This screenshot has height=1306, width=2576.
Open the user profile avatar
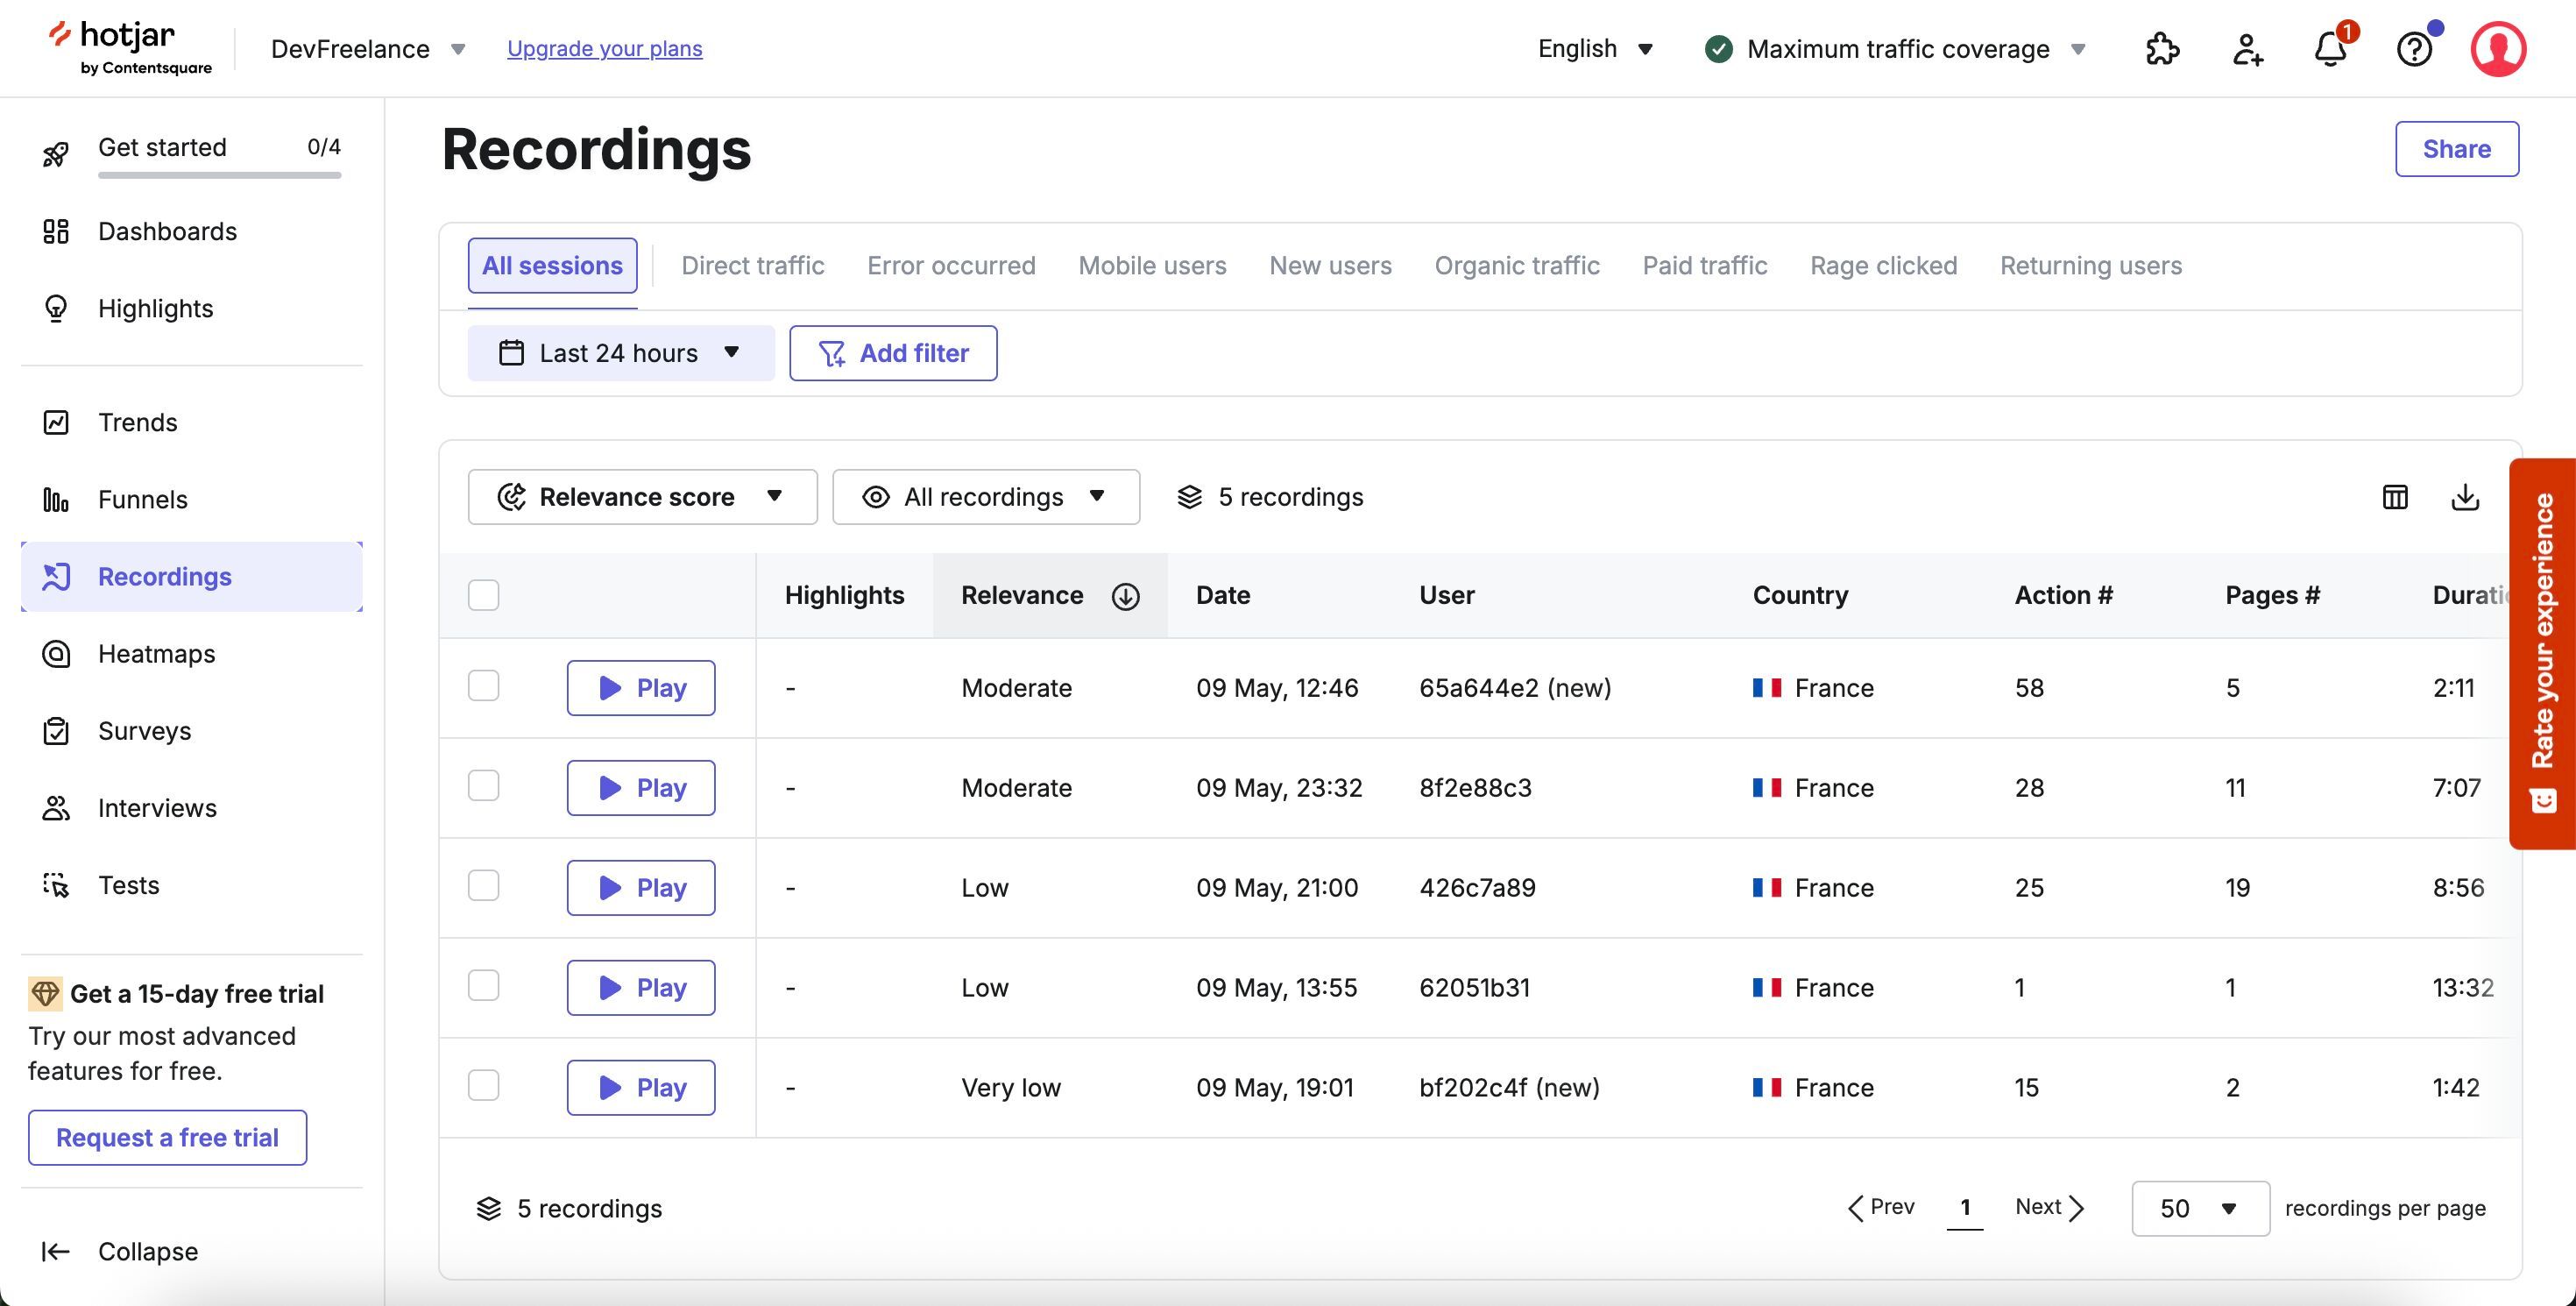coord(2498,49)
